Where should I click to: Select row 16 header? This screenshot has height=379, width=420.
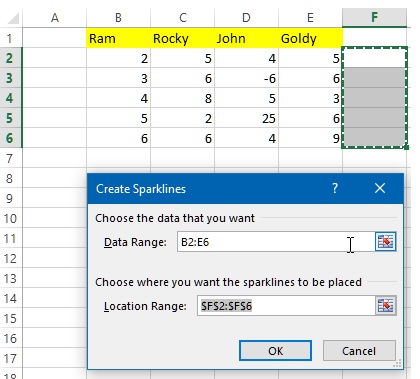[x=10, y=338]
